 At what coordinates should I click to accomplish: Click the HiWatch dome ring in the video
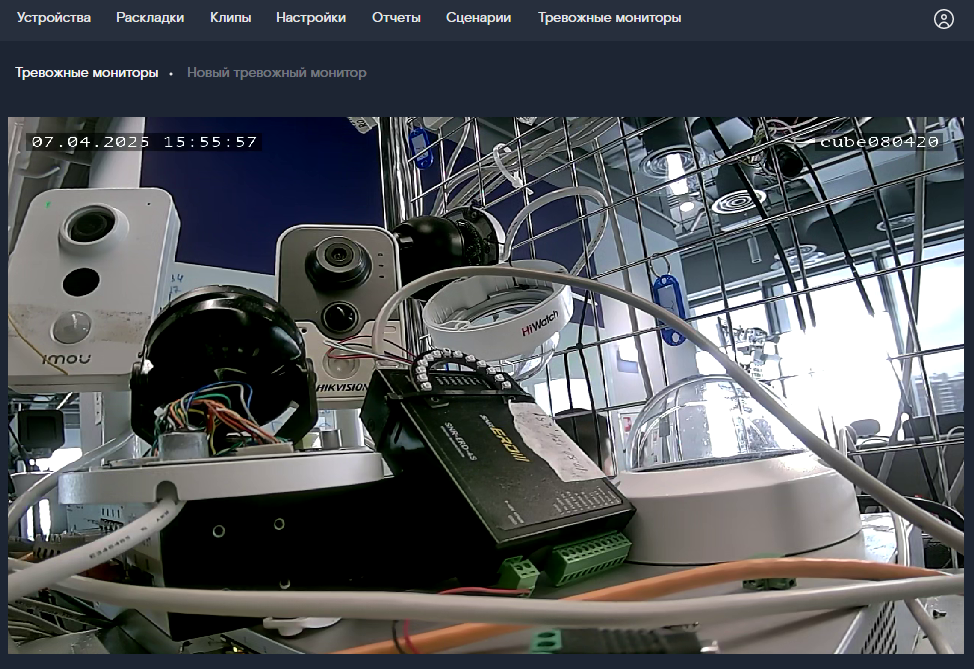pos(498,311)
